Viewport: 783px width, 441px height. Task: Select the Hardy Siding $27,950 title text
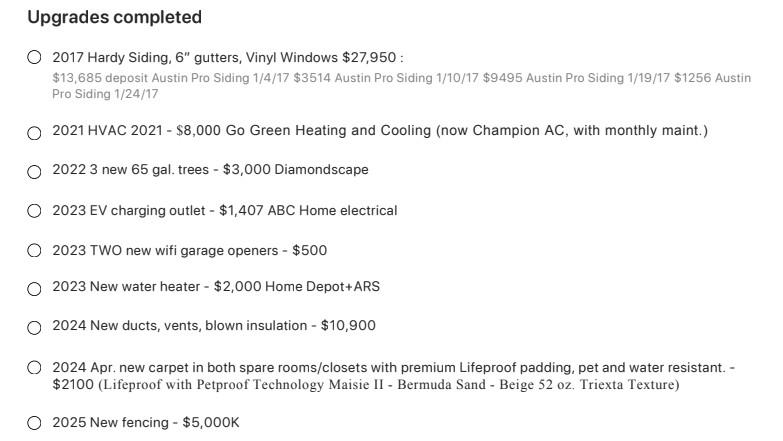coord(227,58)
